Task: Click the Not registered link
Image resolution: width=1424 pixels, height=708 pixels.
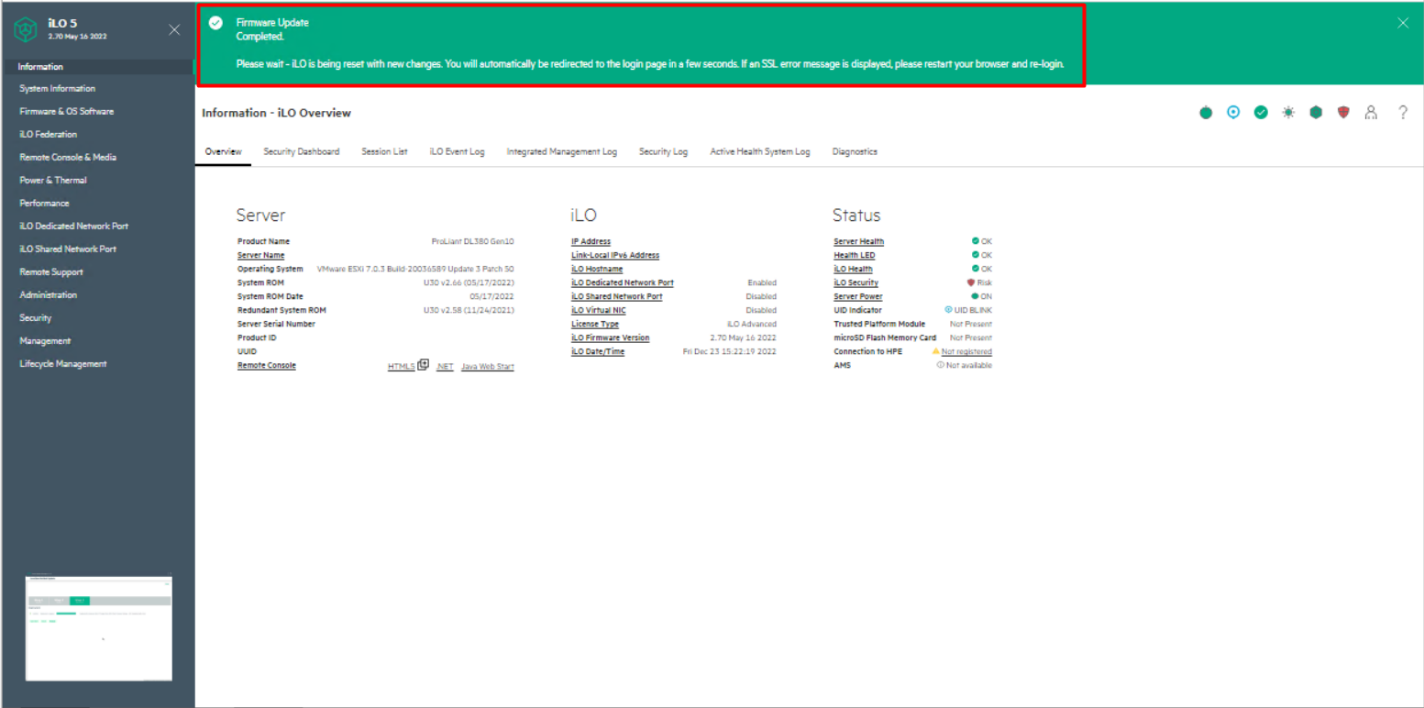Action: coord(967,352)
